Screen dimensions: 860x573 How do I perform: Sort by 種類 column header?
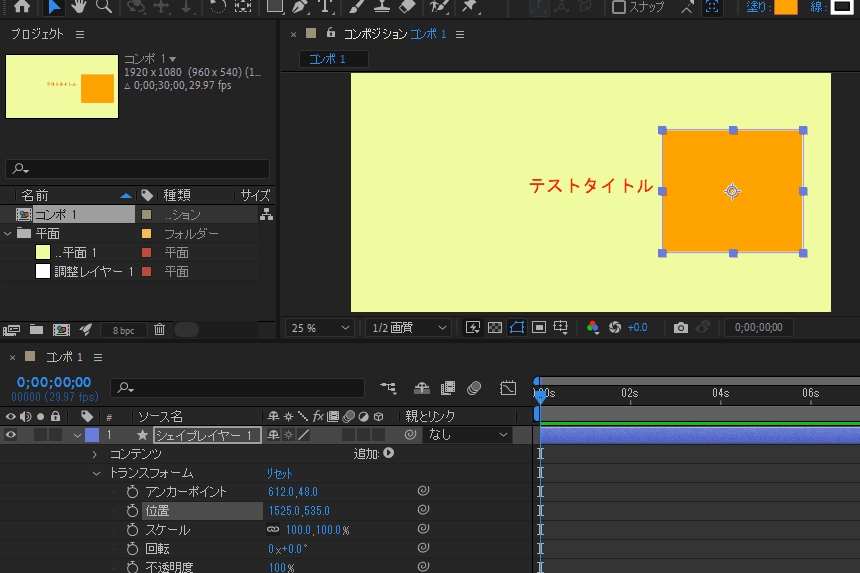click(177, 195)
